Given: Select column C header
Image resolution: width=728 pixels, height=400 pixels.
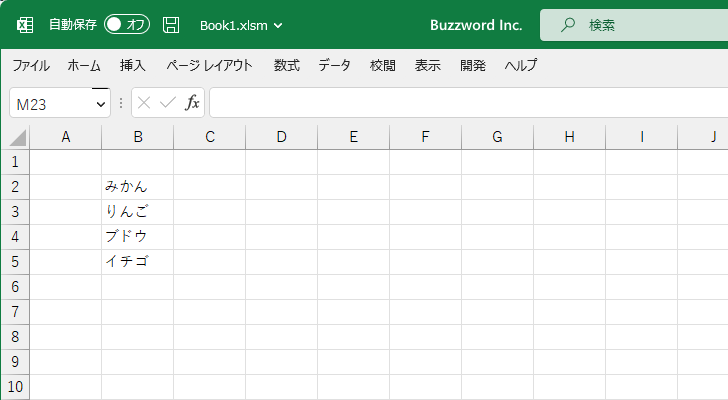Looking at the screenshot, I should click(209, 137).
